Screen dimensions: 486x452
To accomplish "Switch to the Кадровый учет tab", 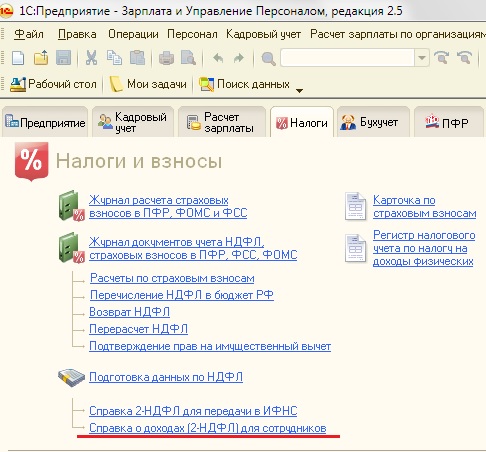I will pyautogui.click(x=133, y=122).
